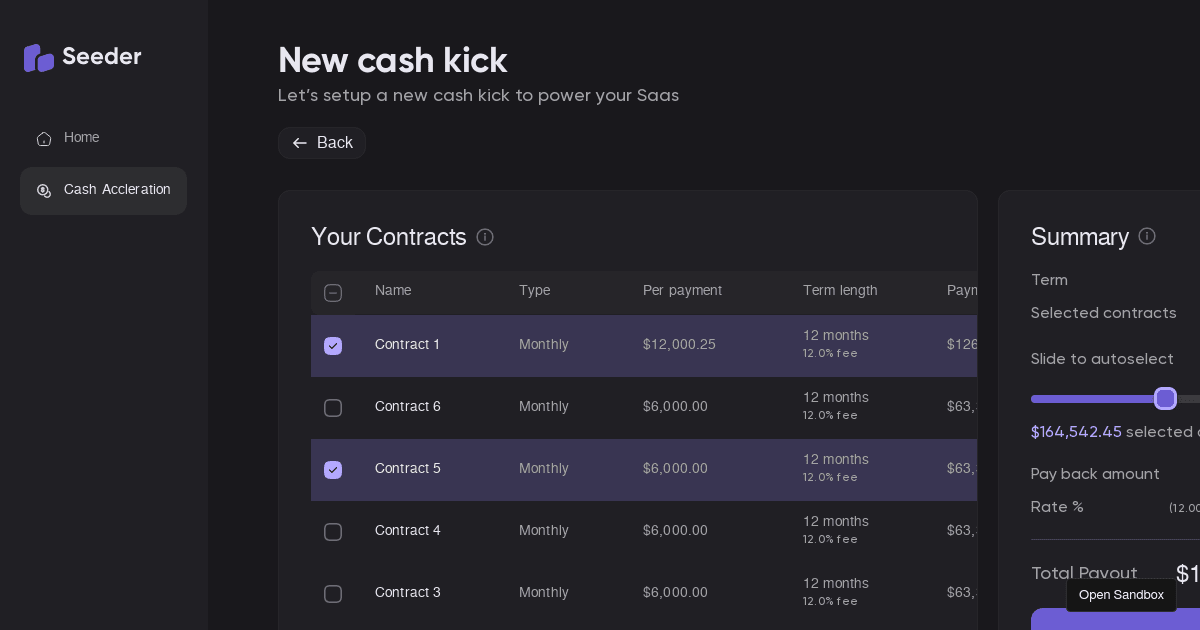
Task: Check the Contract 6 checkbox
Action: point(333,408)
